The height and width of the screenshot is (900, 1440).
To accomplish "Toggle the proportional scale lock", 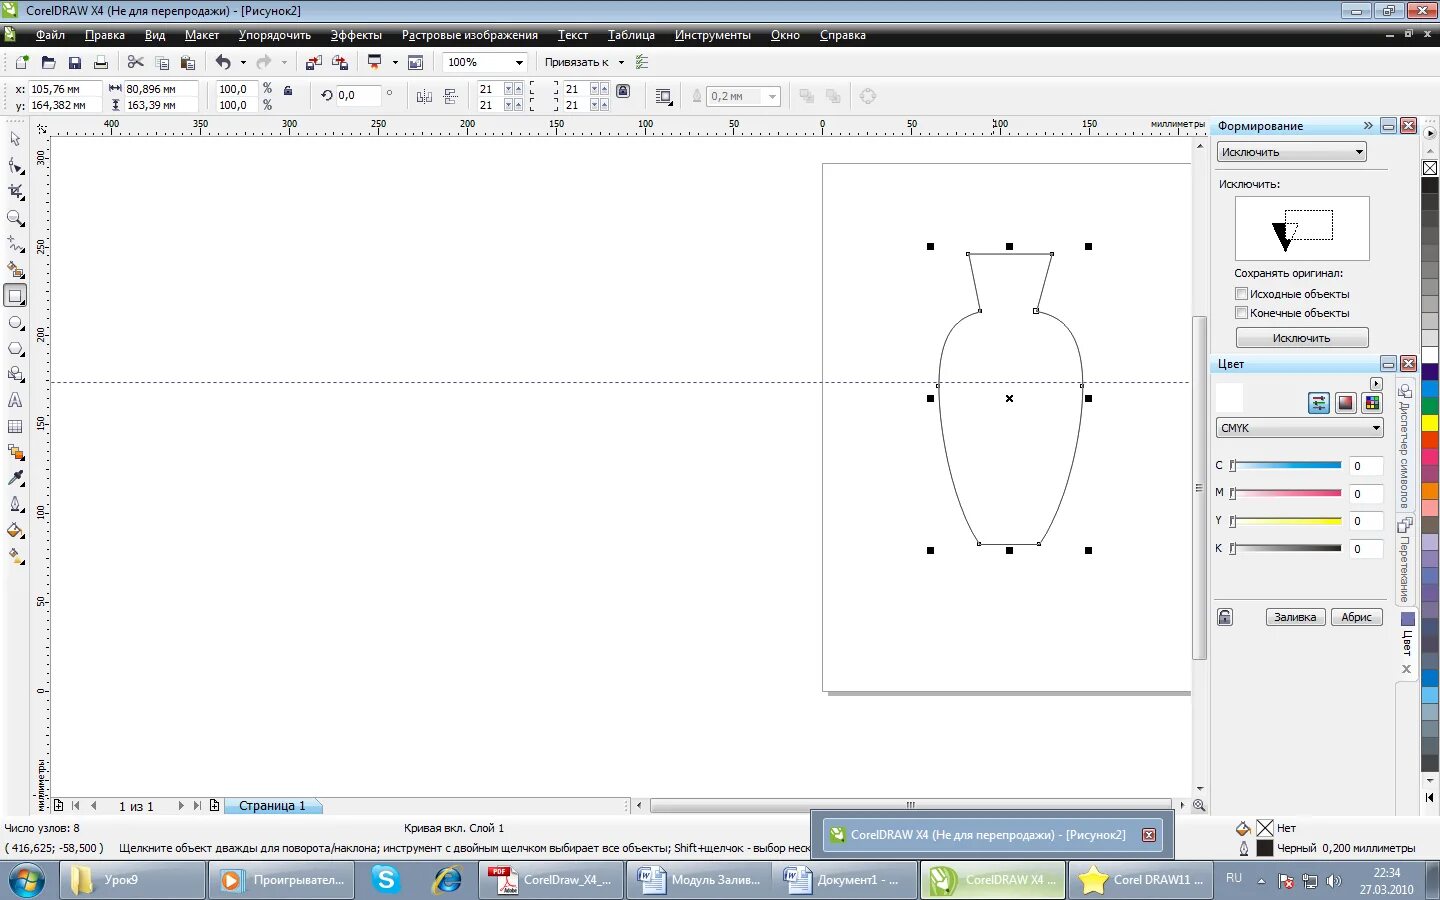I will coord(288,90).
